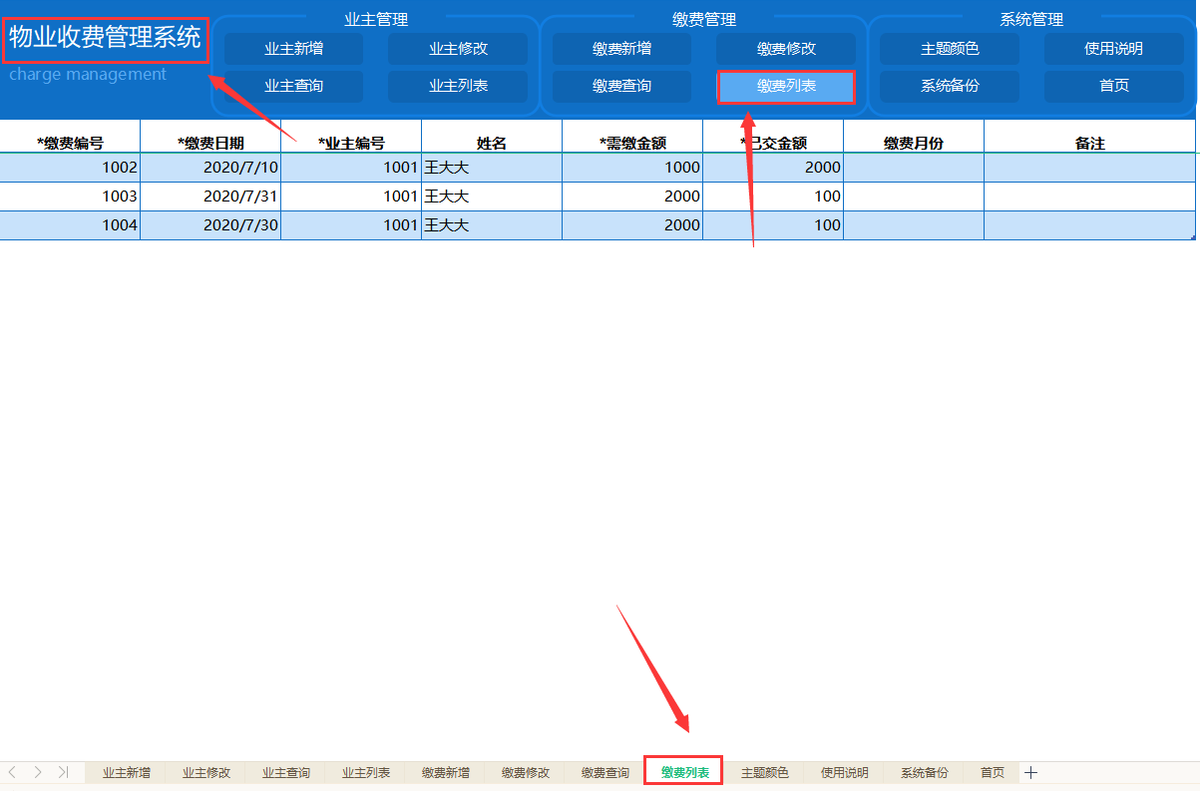Switch to the 首页 sheet tab
The height and width of the screenshot is (791, 1200).
pos(992,771)
